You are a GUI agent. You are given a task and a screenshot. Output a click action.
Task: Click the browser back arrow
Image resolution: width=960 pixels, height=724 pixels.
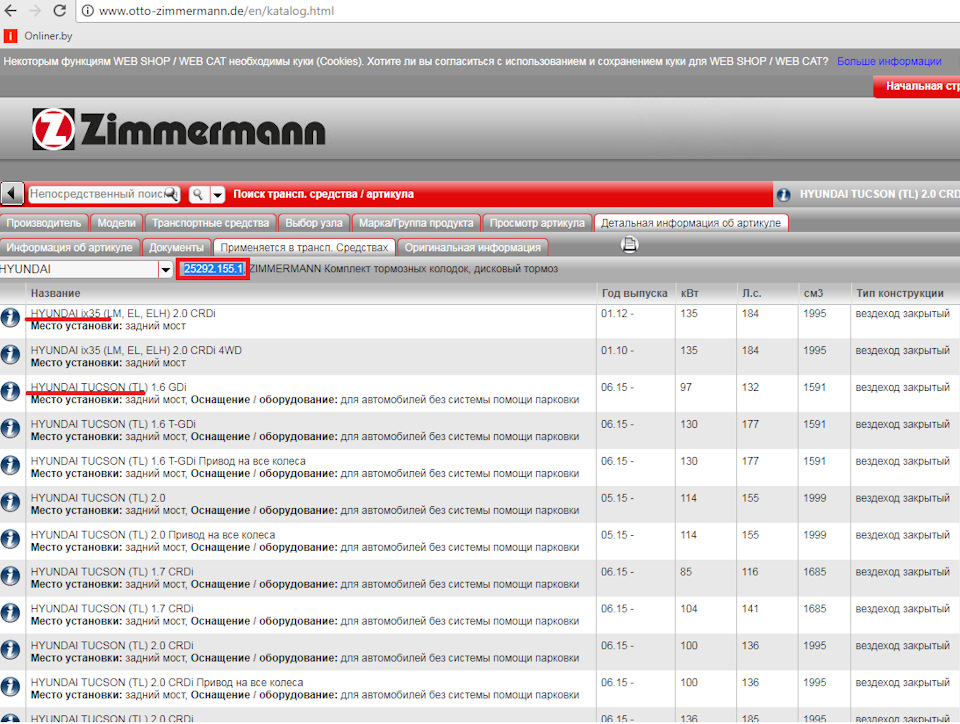[10, 10]
